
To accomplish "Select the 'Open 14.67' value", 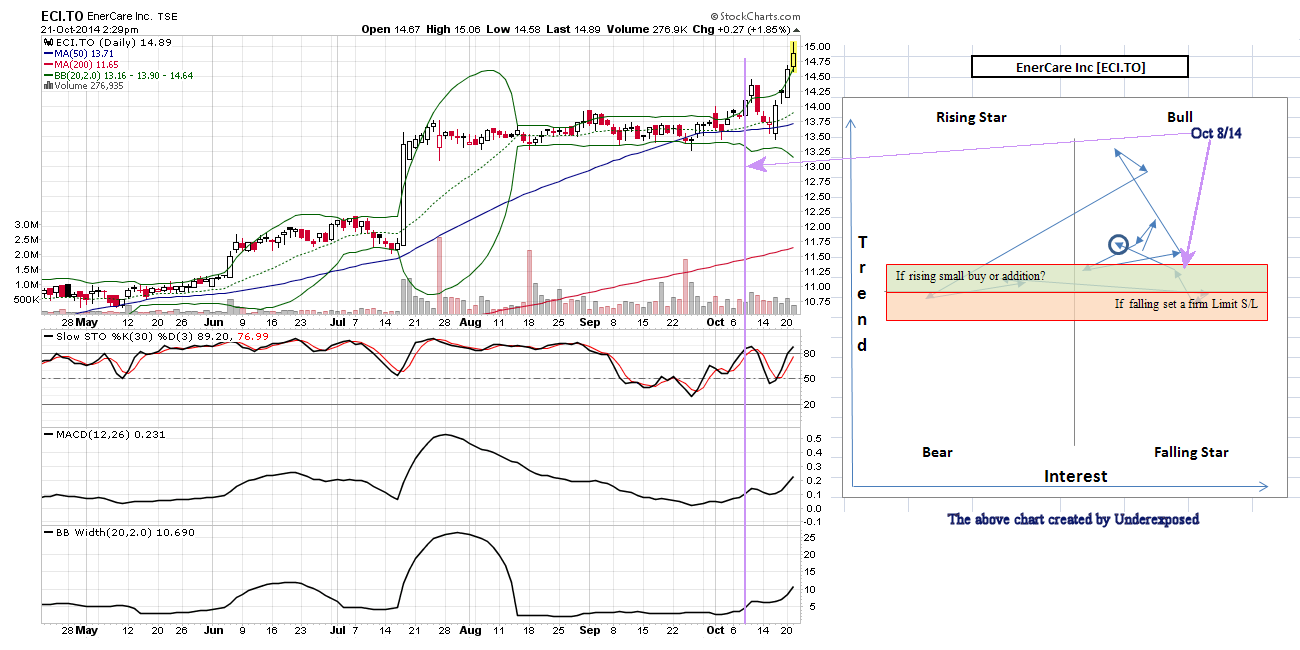I will tap(391, 30).
